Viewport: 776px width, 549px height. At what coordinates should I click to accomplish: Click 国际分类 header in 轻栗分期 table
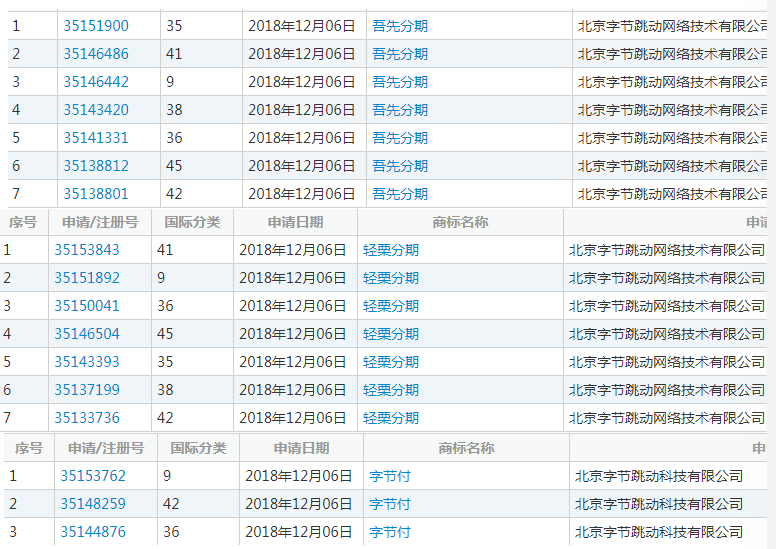(193, 222)
